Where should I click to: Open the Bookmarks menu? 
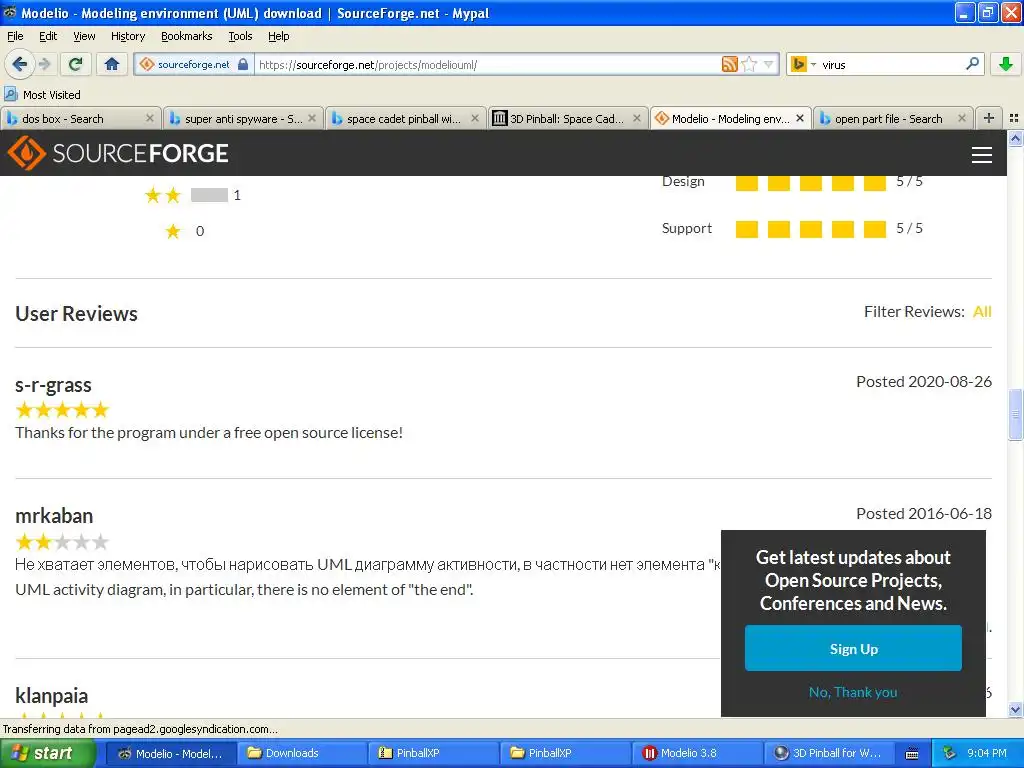click(187, 36)
